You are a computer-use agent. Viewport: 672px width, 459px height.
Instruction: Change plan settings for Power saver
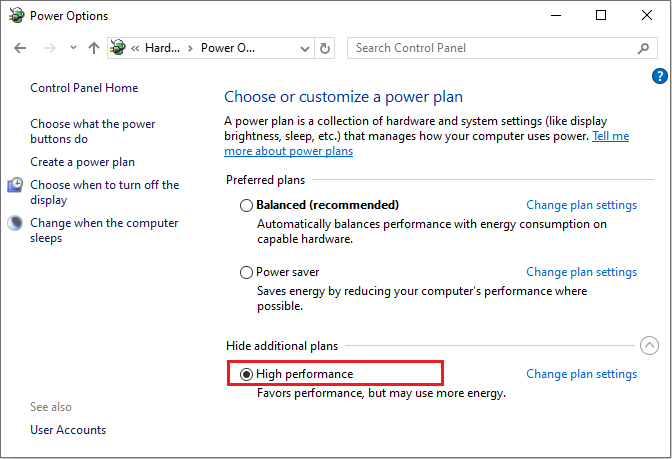coord(582,272)
